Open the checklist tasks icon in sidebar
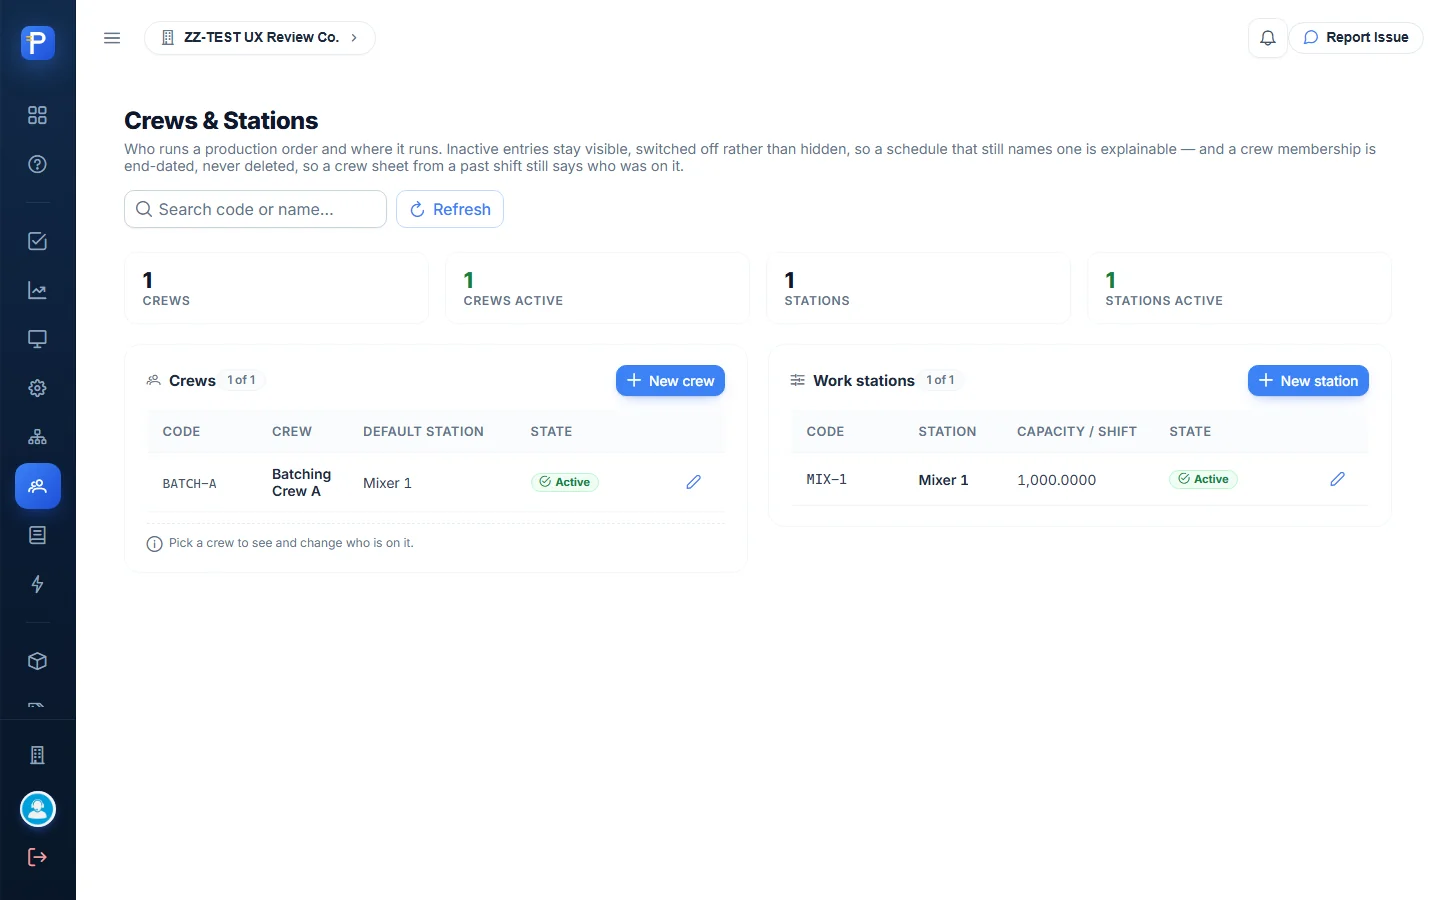This screenshot has height=900, width=1440. (x=38, y=241)
